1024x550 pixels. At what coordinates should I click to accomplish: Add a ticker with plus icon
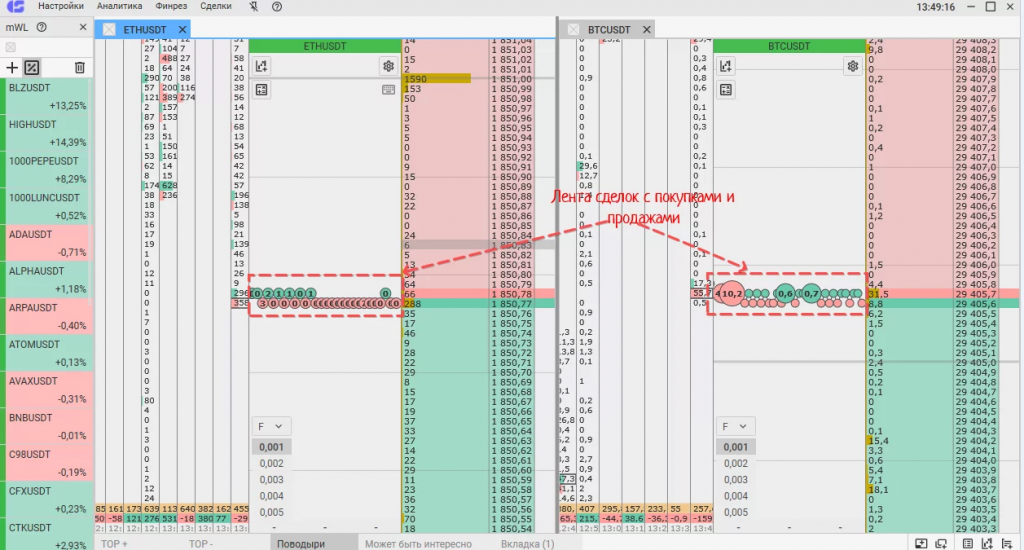pos(12,67)
